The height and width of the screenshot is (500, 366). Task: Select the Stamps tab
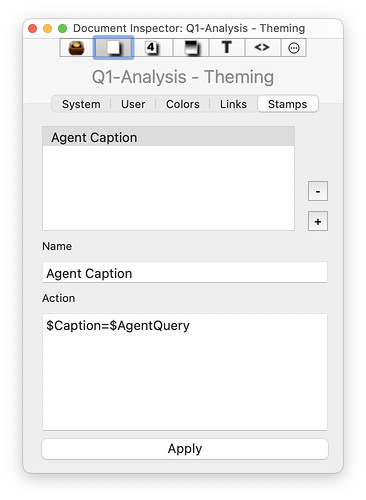click(x=288, y=104)
